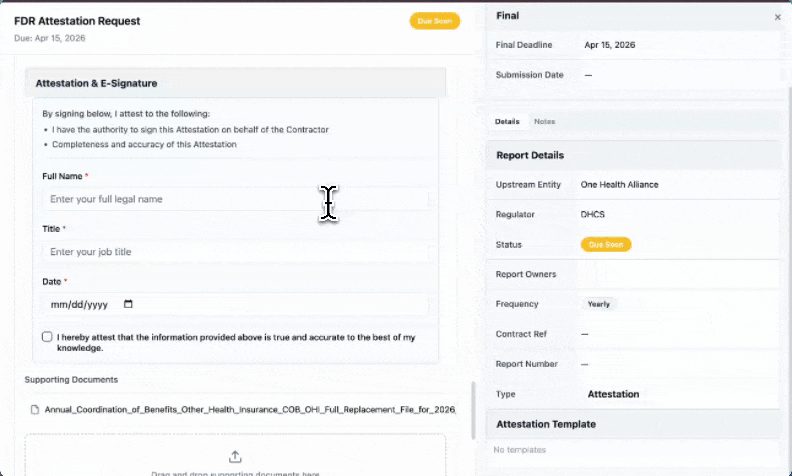
Task: Click the One Health Alliance value
Action: pyautogui.click(x=619, y=184)
